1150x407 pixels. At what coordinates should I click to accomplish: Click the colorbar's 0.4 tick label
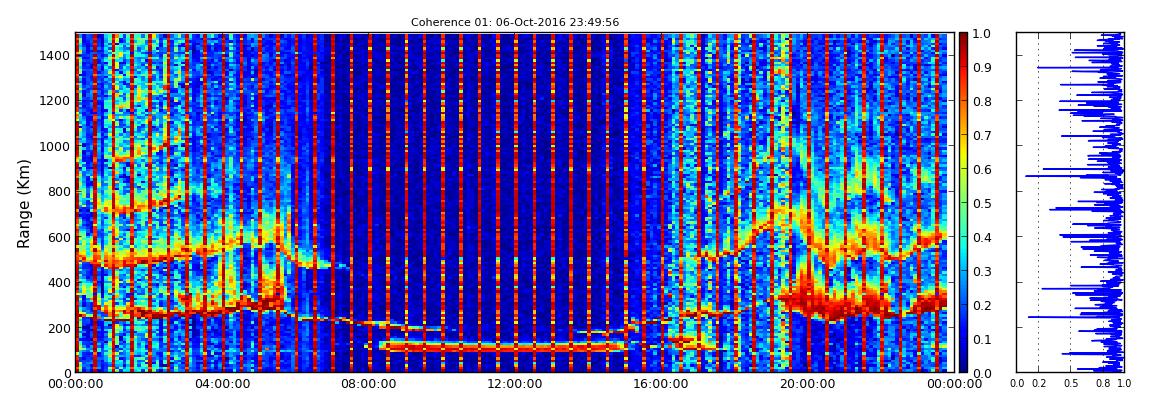tap(983, 238)
